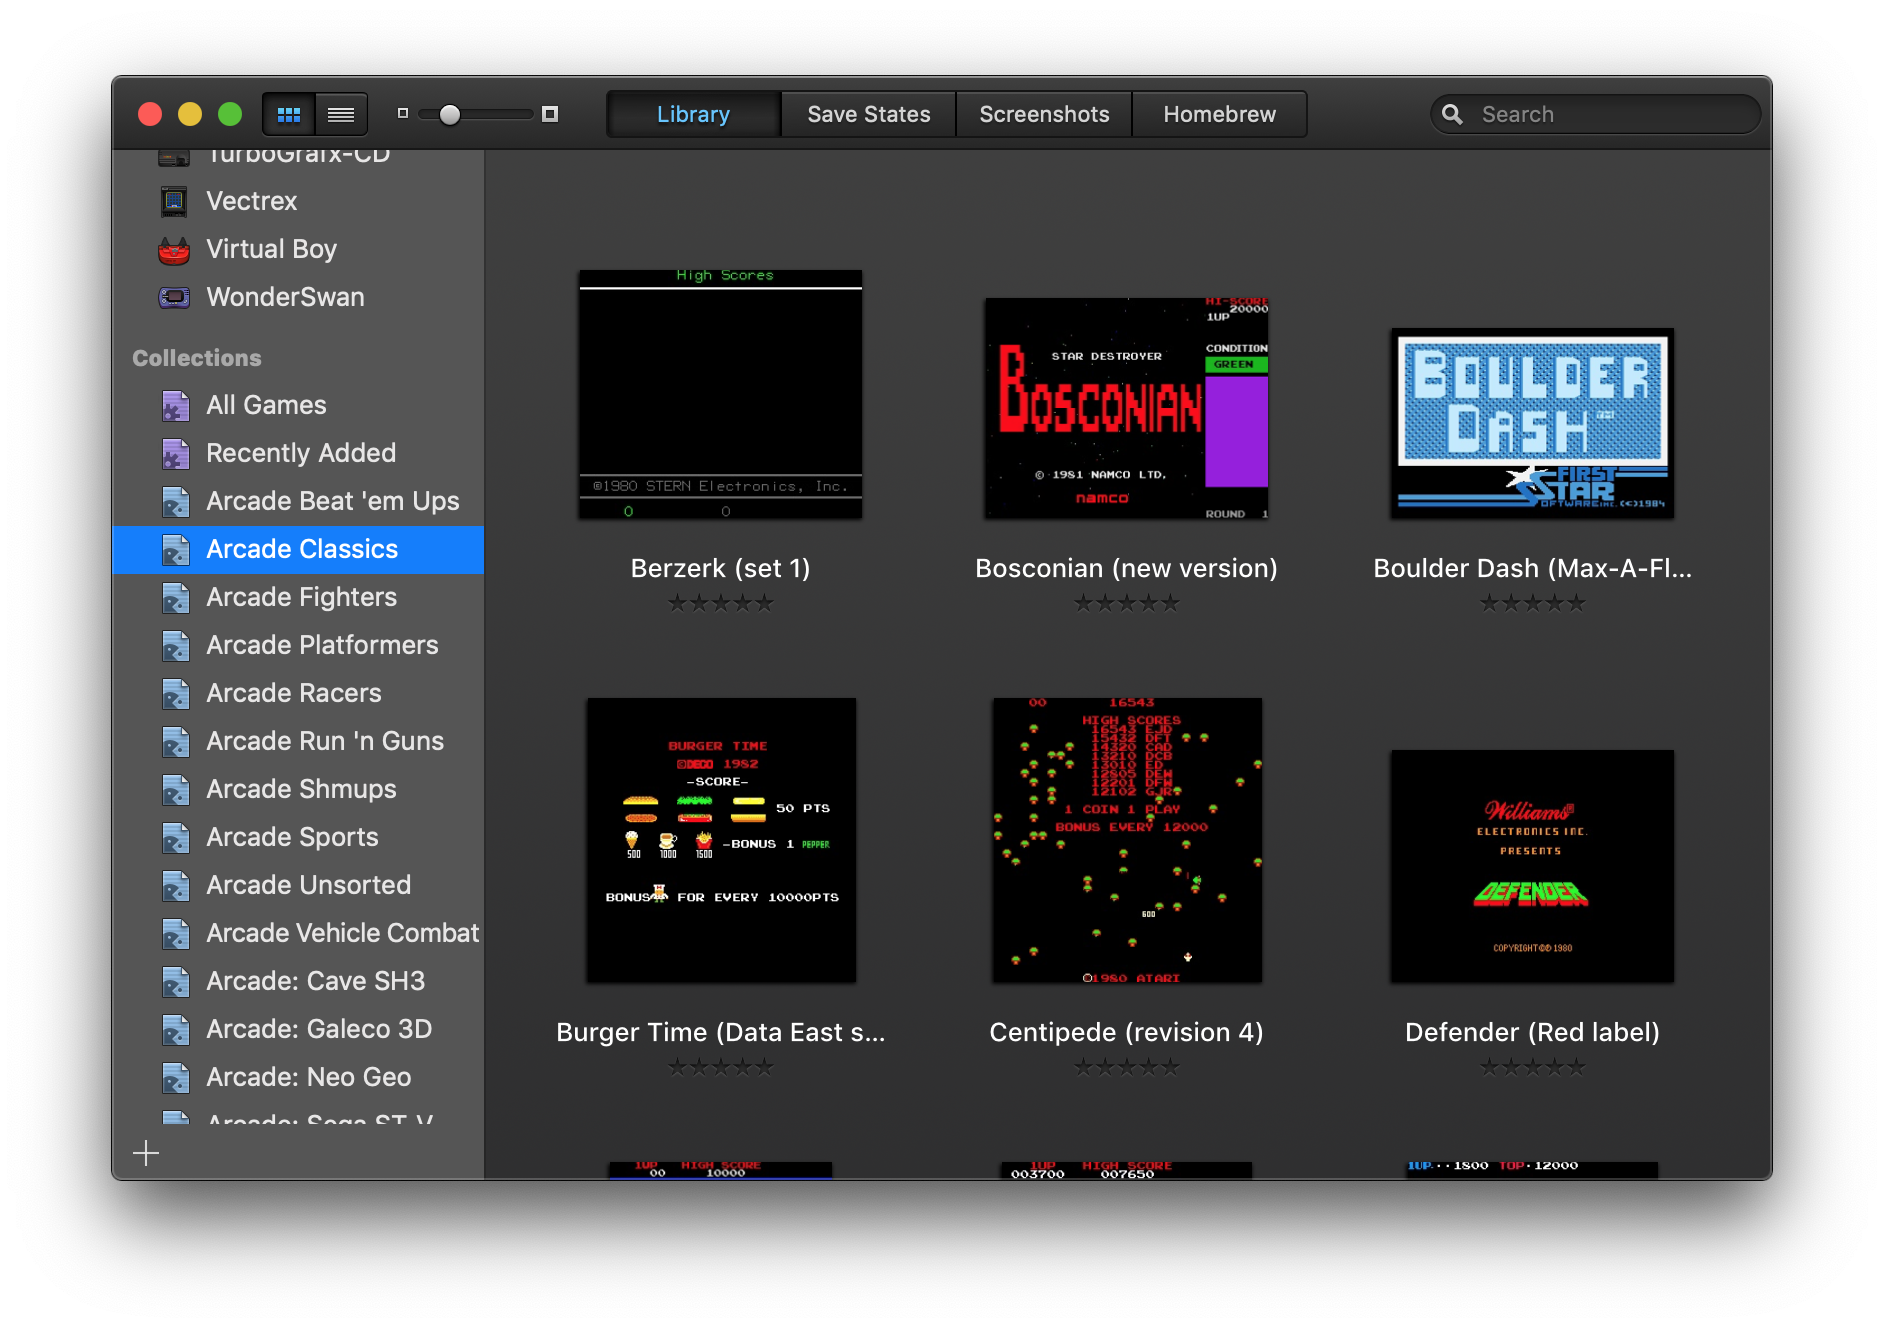Collapse the Collections section
The image size is (1884, 1328).
tap(197, 357)
